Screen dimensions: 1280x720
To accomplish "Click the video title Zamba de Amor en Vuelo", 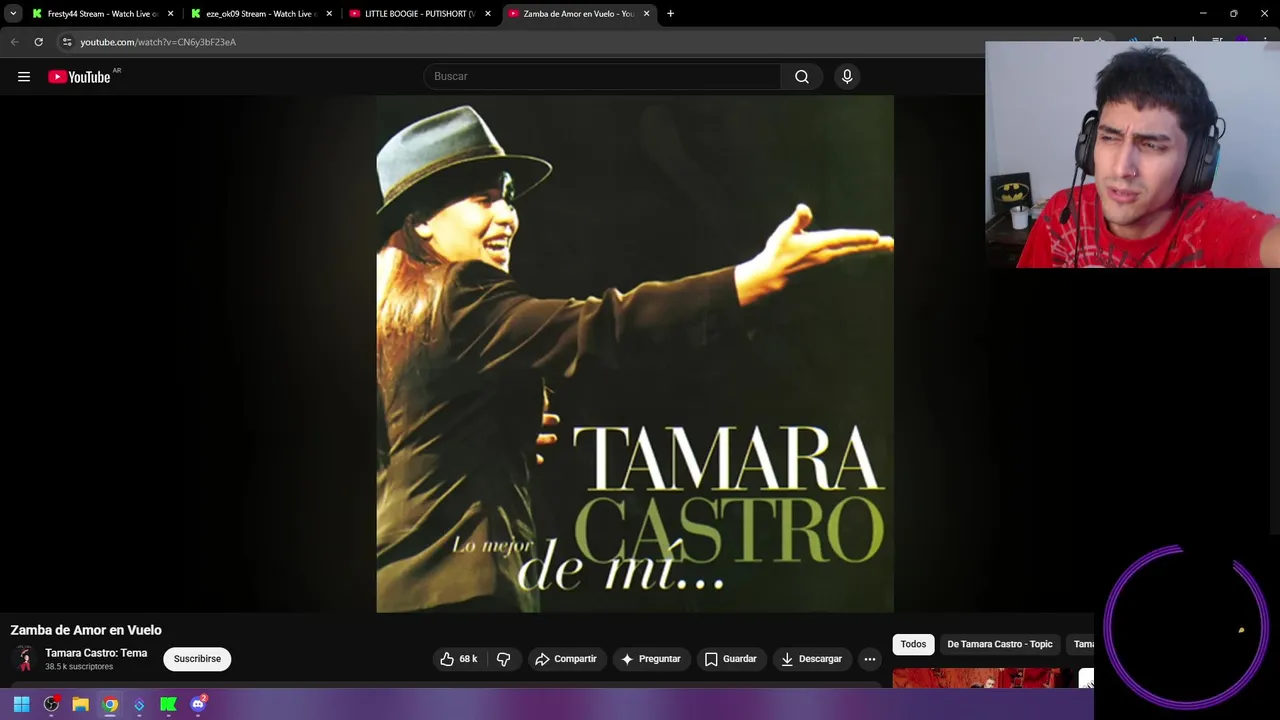I will point(86,630).
